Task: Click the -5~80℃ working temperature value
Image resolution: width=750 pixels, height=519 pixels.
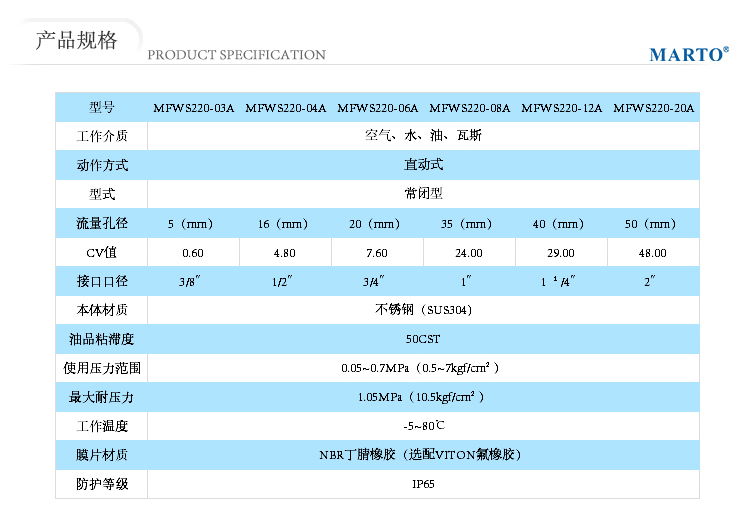Action: [x=423, y=426]
